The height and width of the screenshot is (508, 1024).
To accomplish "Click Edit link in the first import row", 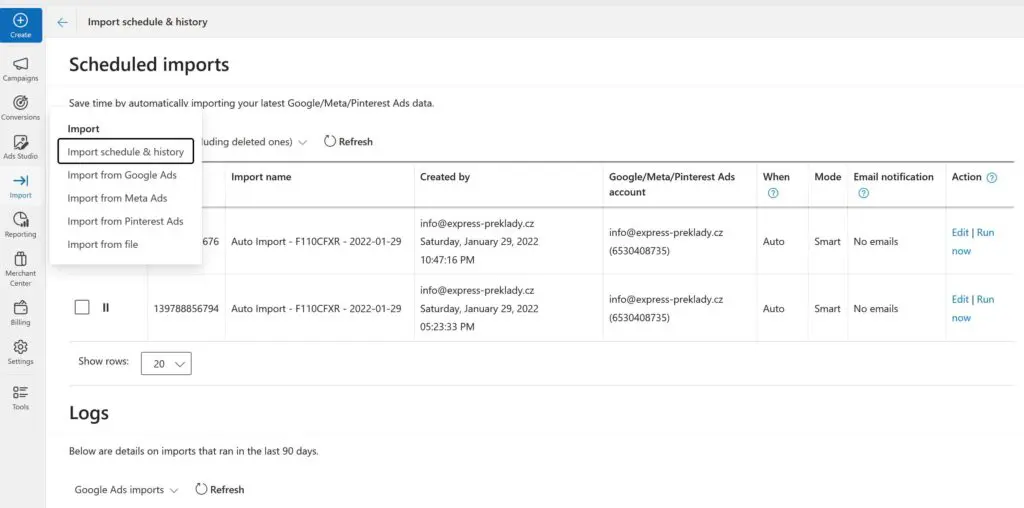I will pos(960,232).
